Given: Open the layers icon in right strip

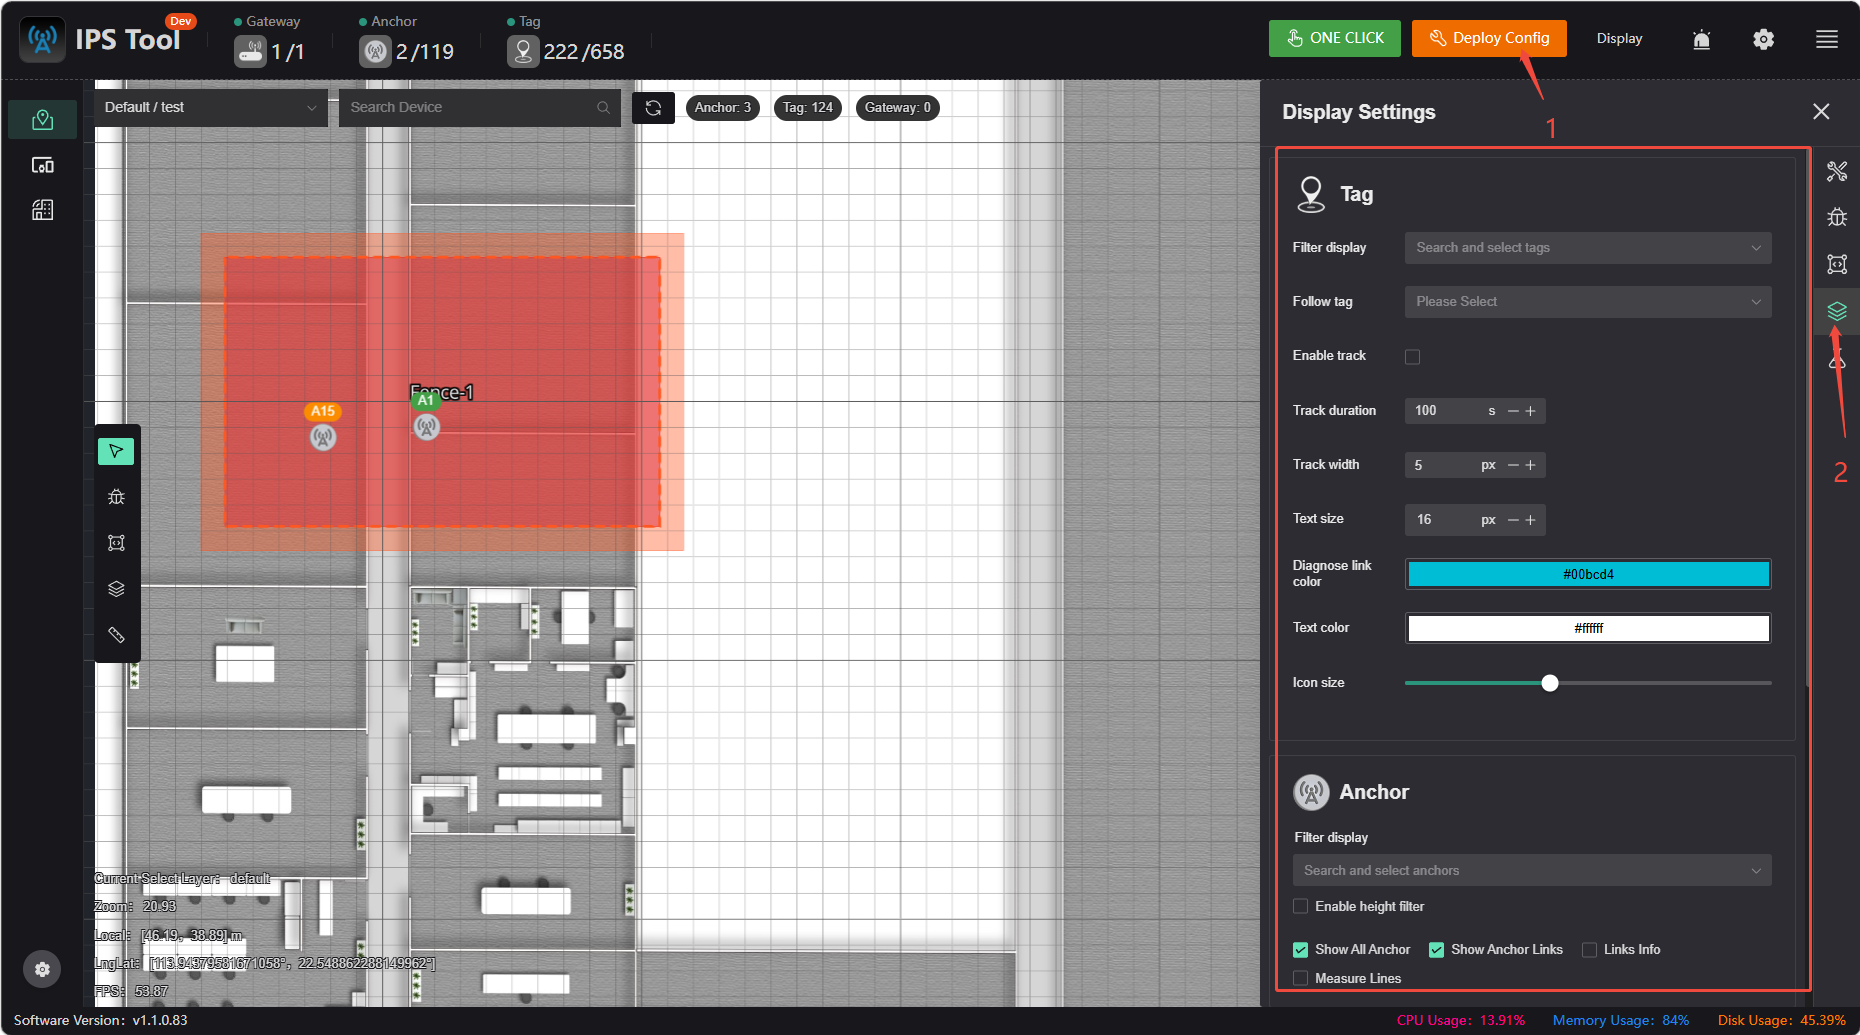Looking at the screenshot, I should 1837,311.
